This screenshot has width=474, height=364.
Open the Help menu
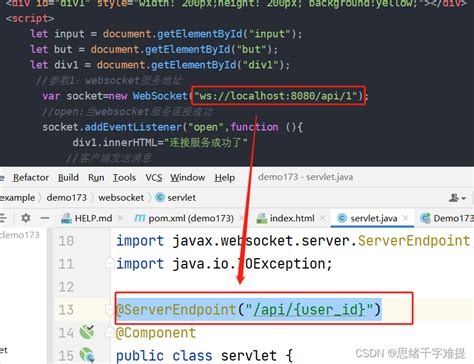225,178
